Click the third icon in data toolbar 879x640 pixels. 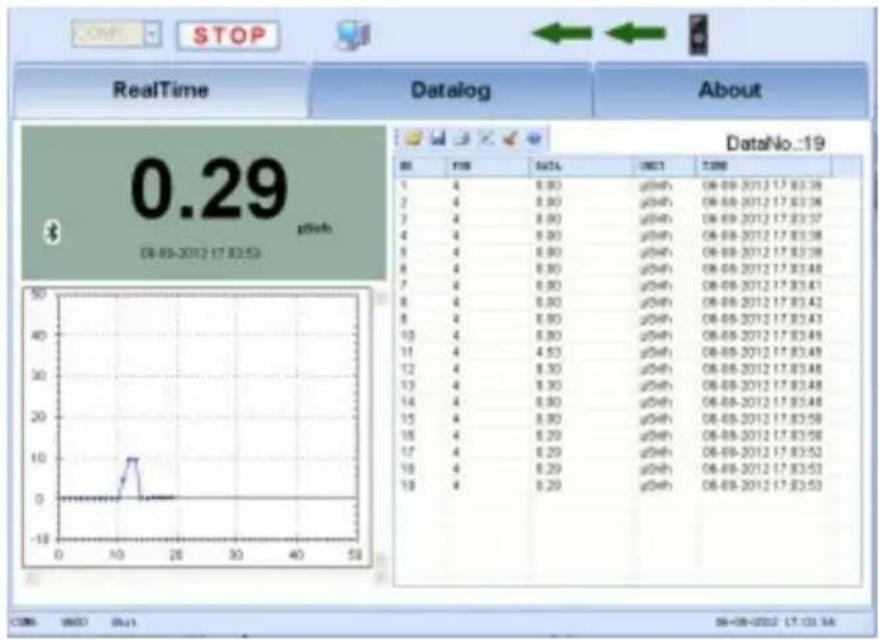point(462,138)
